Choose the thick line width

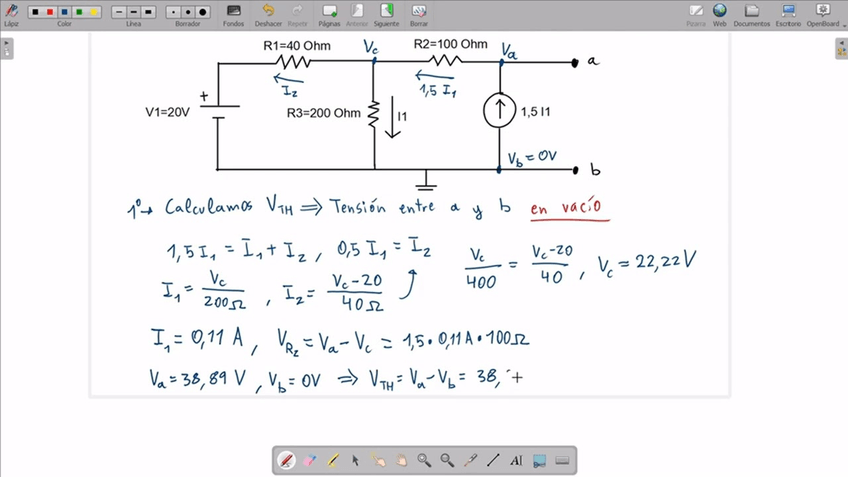[148, 11]
